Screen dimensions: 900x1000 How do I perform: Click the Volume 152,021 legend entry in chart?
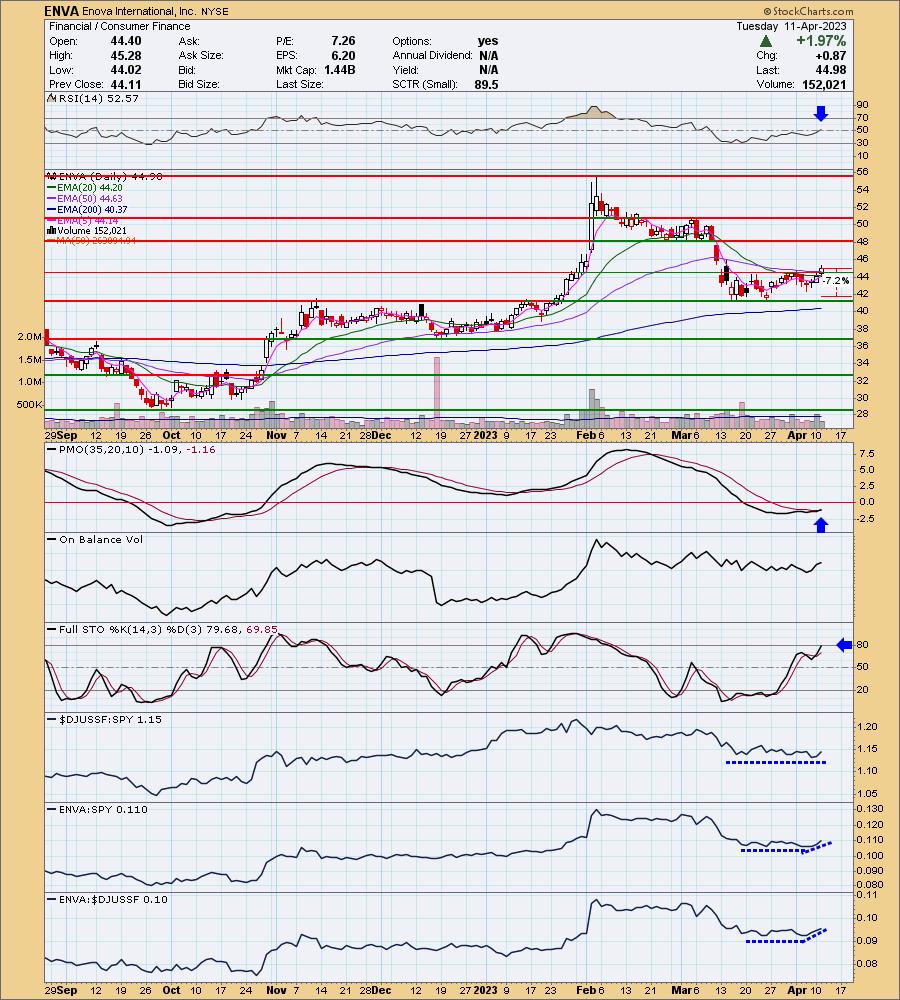(87, 230)
